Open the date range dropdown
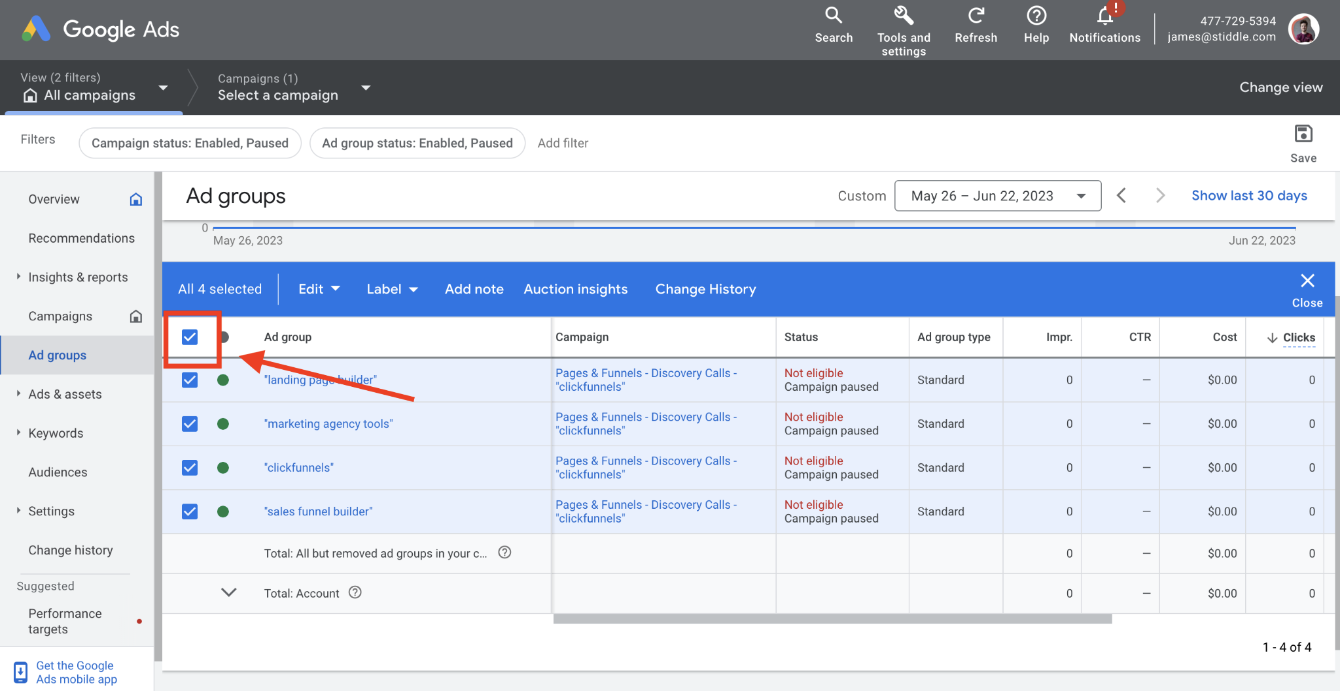Screen dimensions: 1340x694 pyautogui.click(x=997, y=196)
